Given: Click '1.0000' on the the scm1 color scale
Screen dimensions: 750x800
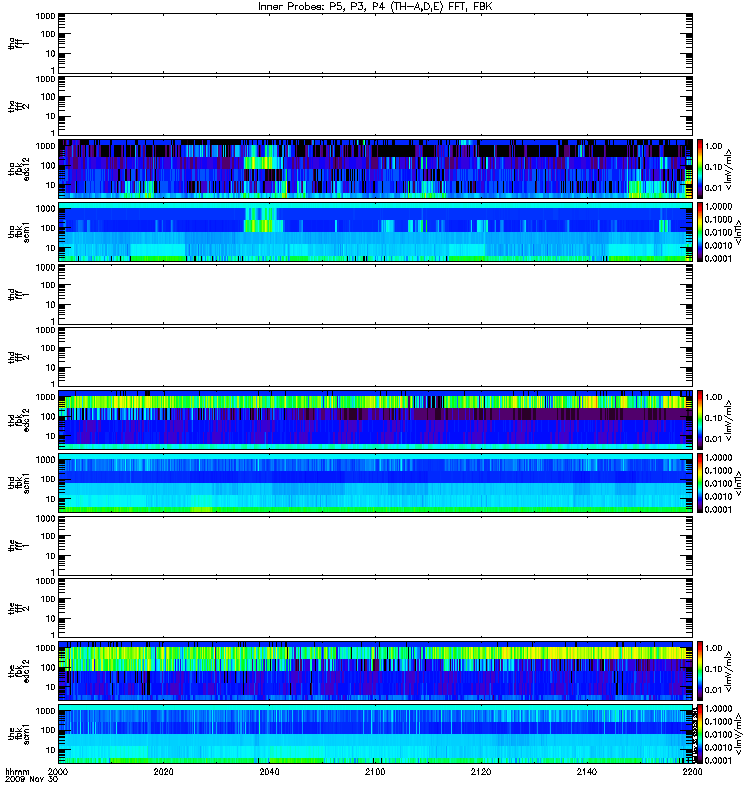Looking at the screenshot, I should 718,709.
